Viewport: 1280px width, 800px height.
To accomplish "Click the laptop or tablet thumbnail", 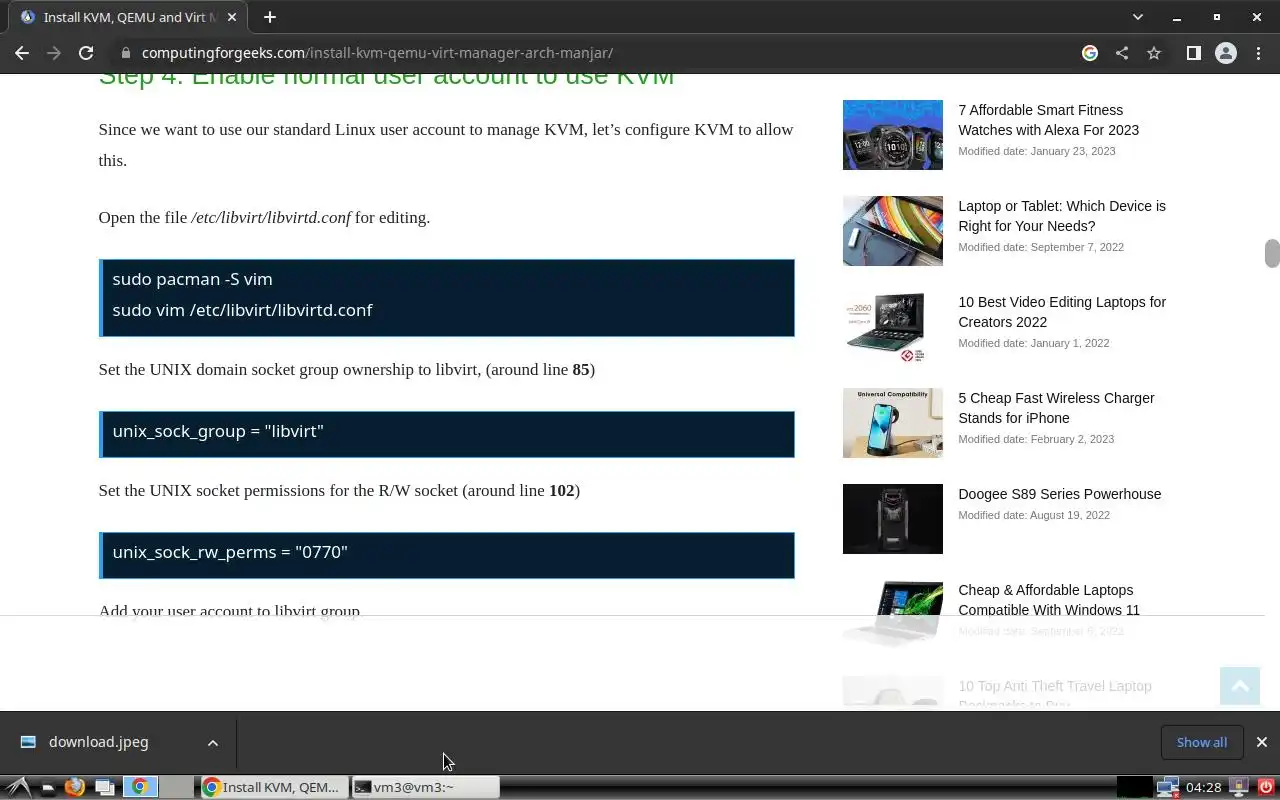I will [892, 231].
